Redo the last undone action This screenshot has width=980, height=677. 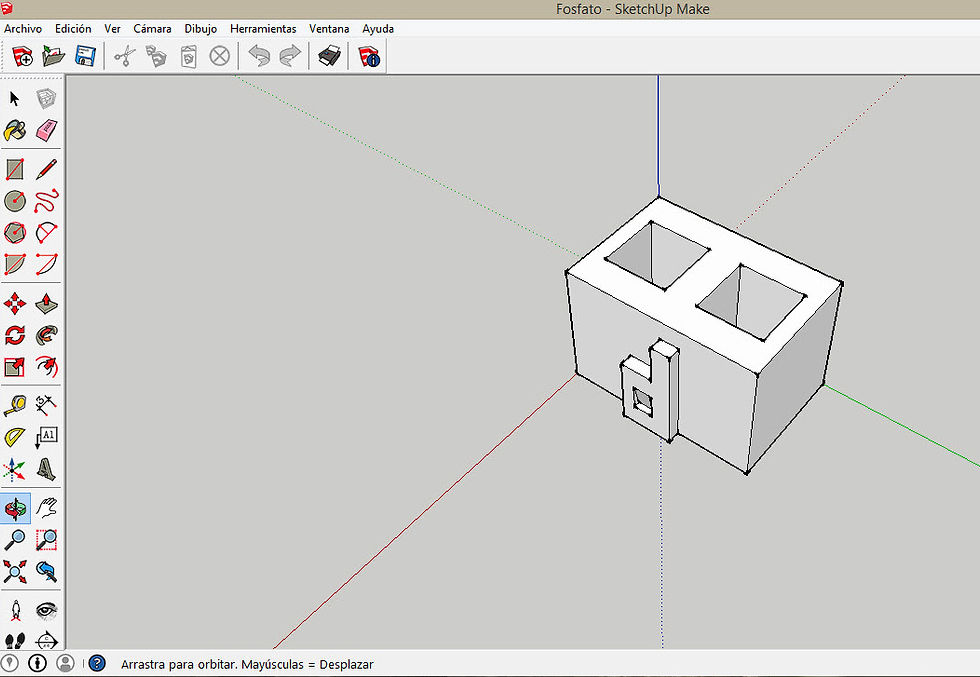point(290,56)
